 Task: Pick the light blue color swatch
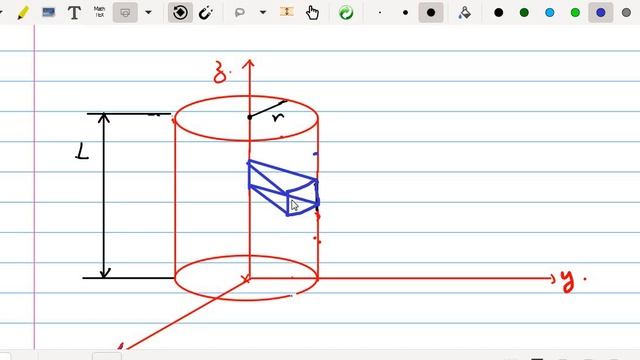coord(550,13)
